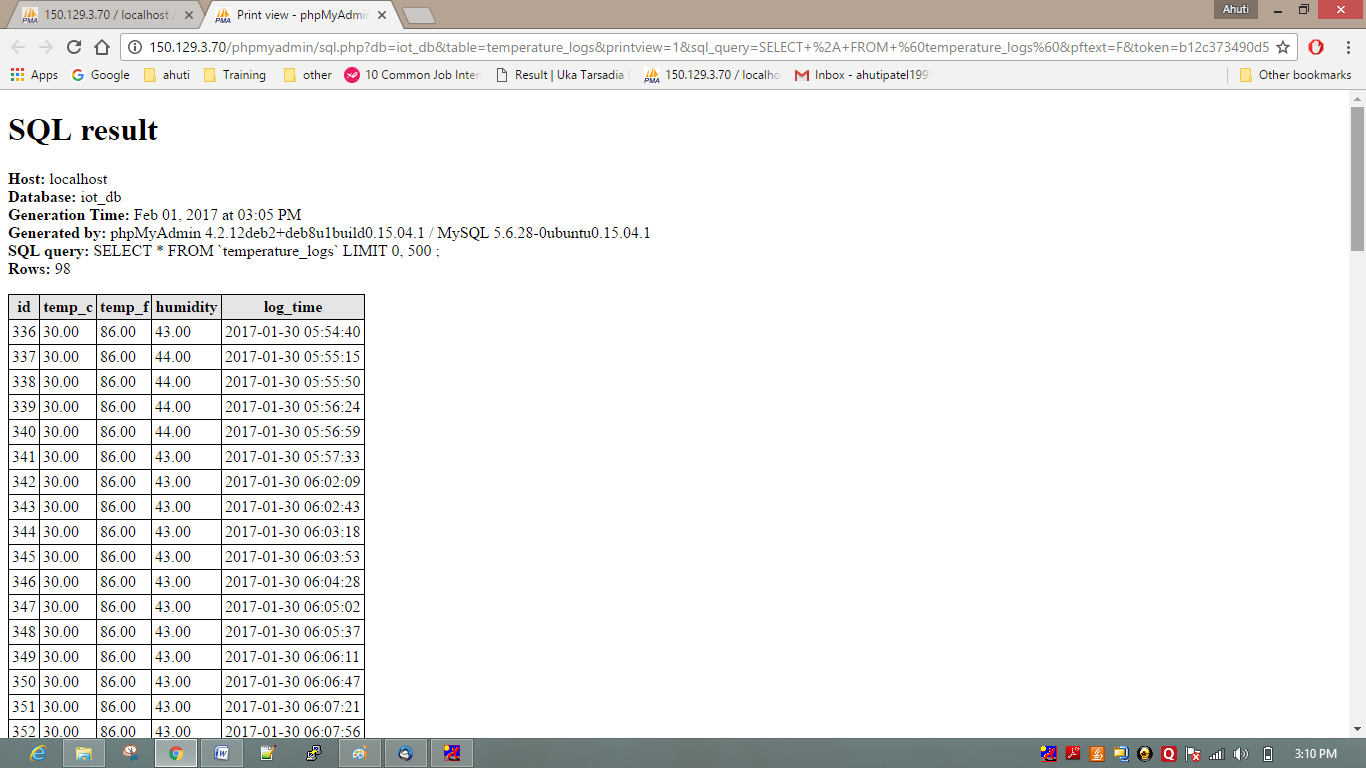Screen dimensions: 1366x768
Task: Open a new browser tab
Action: tap(418, 15)
